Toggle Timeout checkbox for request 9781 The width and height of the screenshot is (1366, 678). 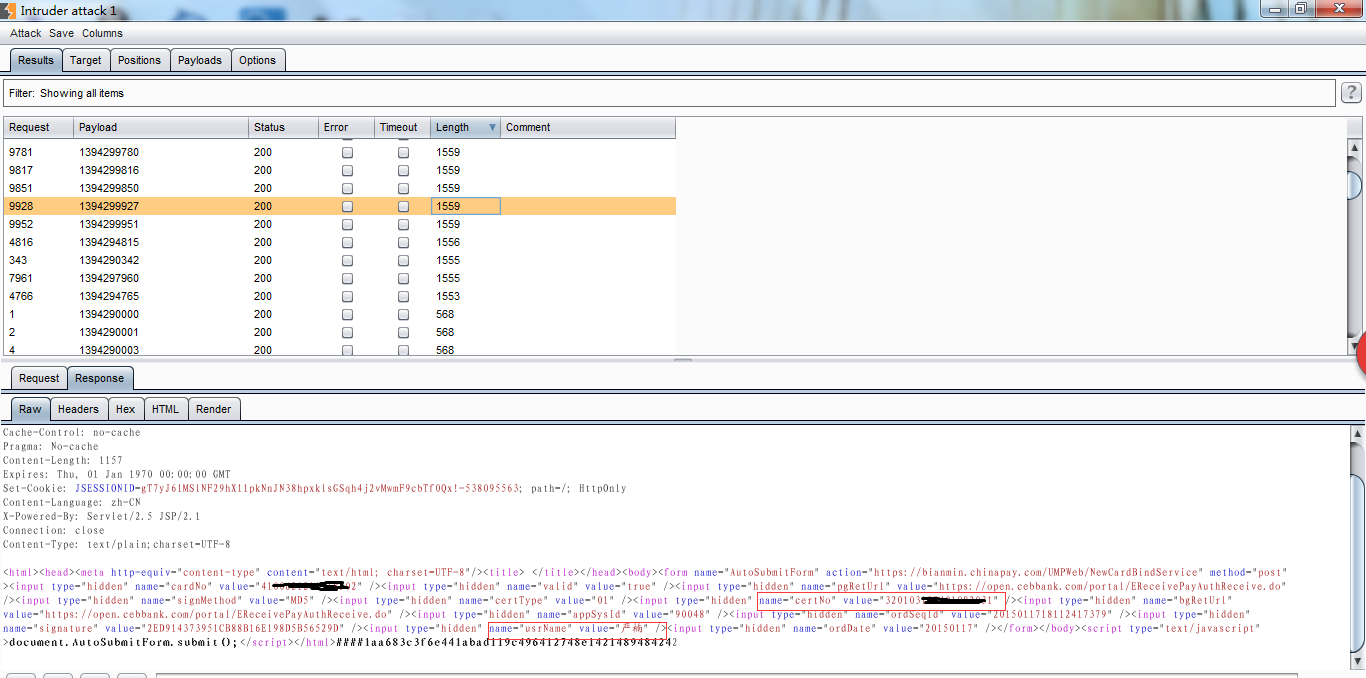point(403,153)
